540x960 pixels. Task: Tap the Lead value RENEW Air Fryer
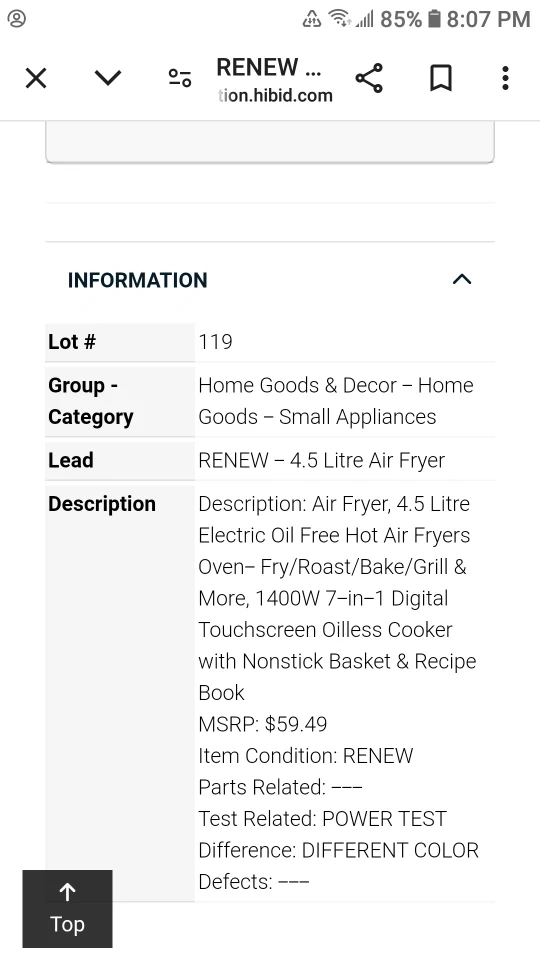tap(321, 460)
